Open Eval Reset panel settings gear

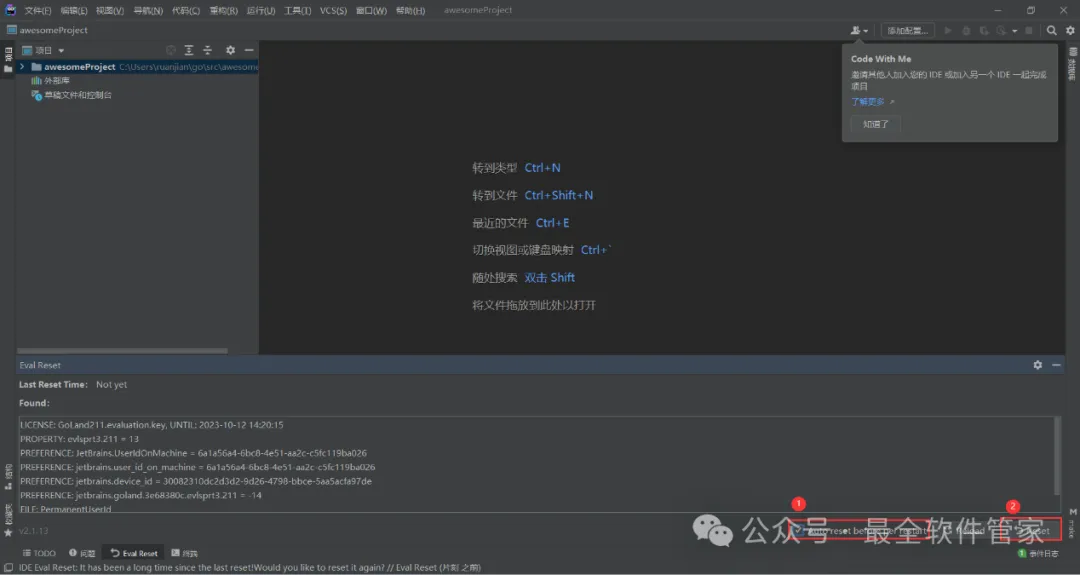1037,365
